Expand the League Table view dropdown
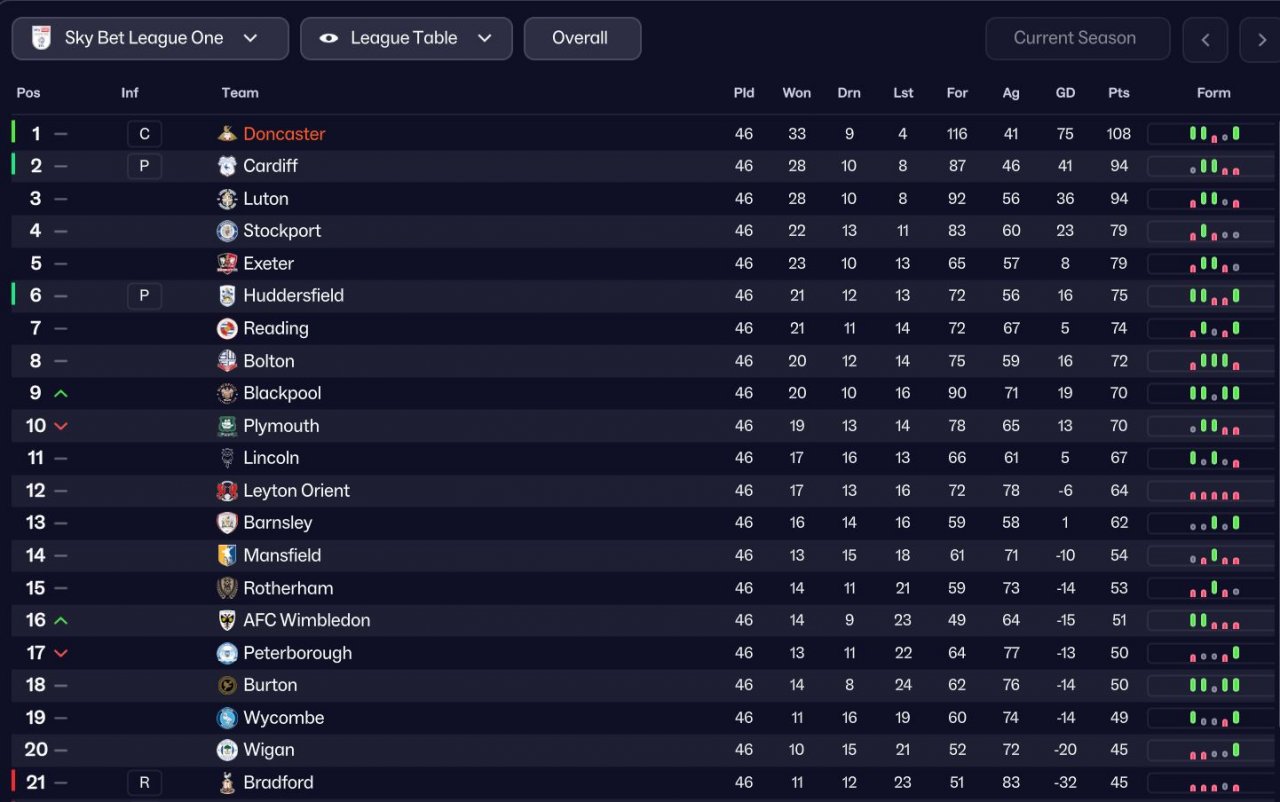 [406, 38]
